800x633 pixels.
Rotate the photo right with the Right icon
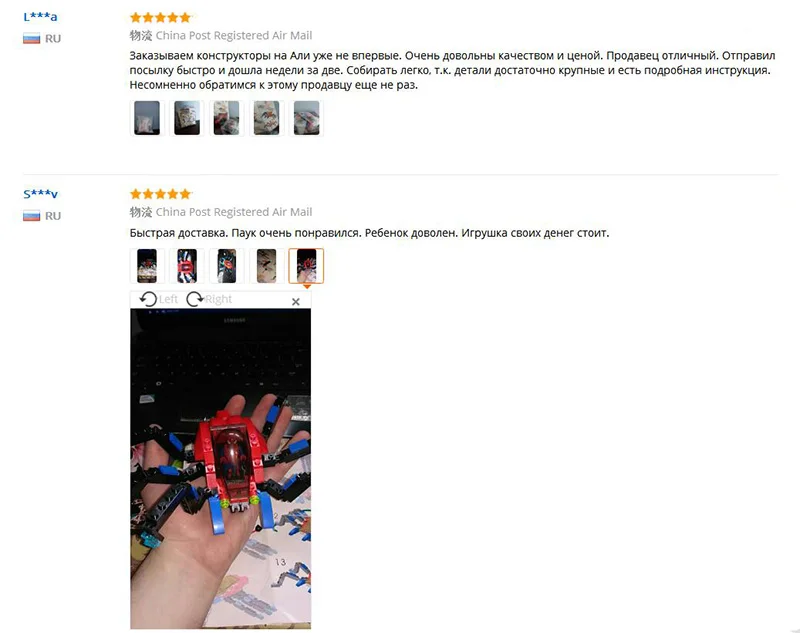209,299
